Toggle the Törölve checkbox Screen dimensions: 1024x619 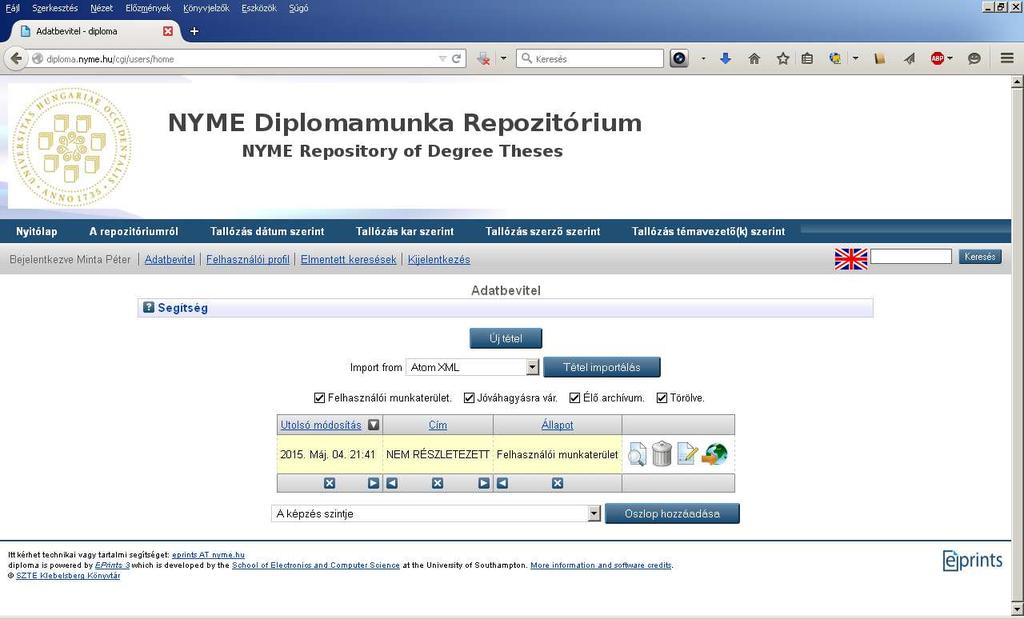[662, 398]
